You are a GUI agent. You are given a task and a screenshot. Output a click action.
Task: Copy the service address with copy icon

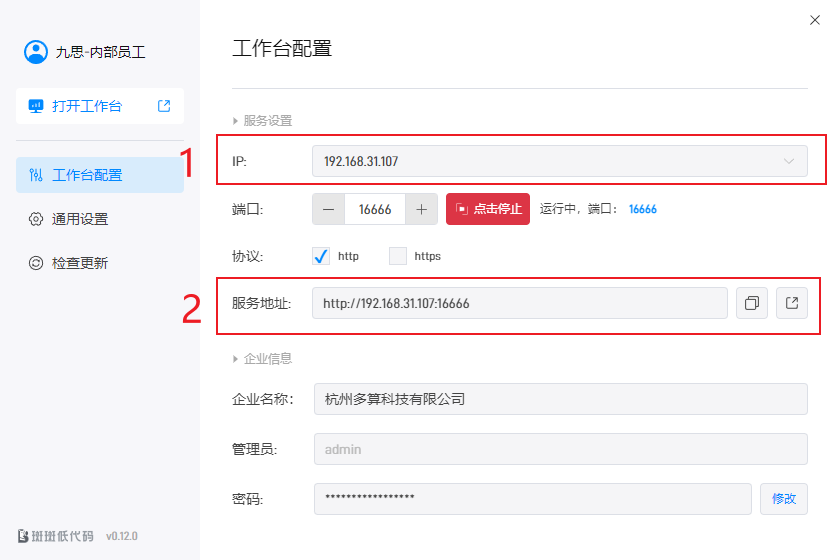pos(751,303)
